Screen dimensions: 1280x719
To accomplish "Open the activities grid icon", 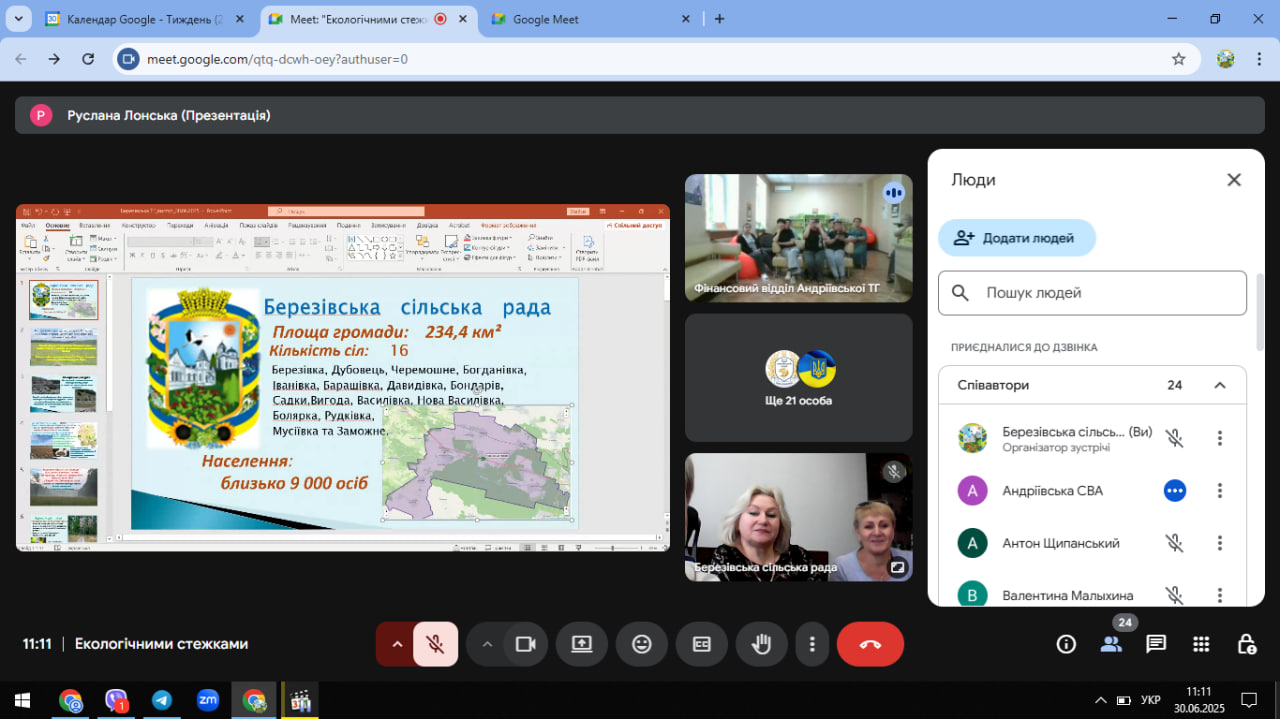I will (1201, 644).
